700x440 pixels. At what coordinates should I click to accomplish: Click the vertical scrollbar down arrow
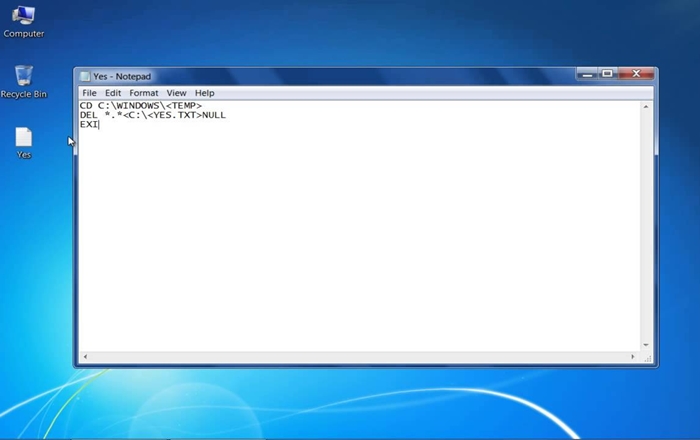pos(646,345)
